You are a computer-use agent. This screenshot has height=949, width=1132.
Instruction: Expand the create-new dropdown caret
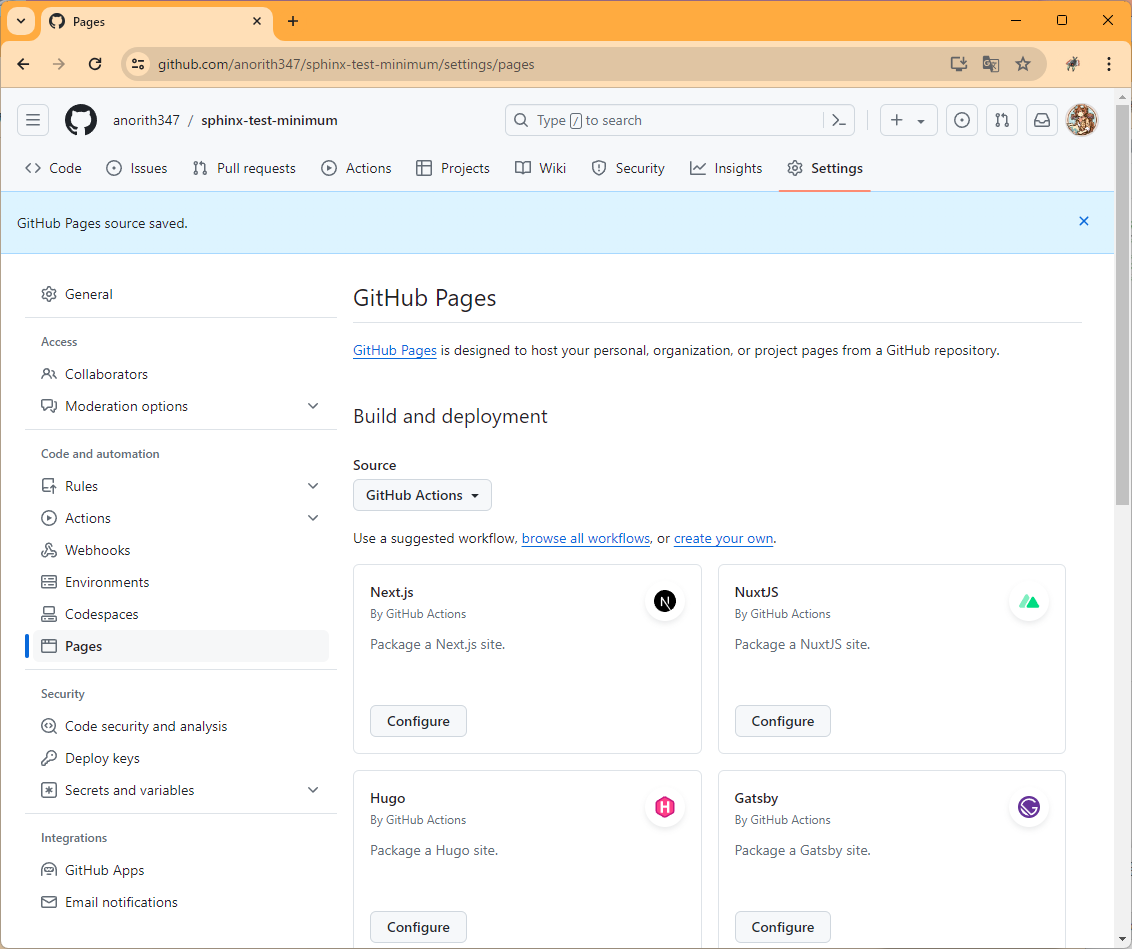point(920,121)
